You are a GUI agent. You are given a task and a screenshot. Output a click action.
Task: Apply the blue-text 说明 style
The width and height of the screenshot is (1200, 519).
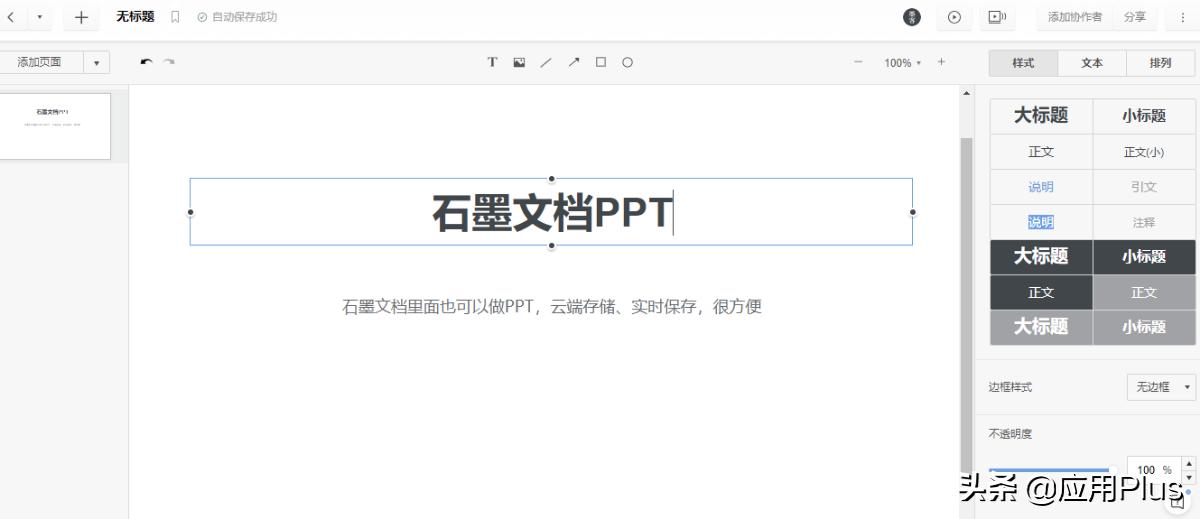point(1041,187)
